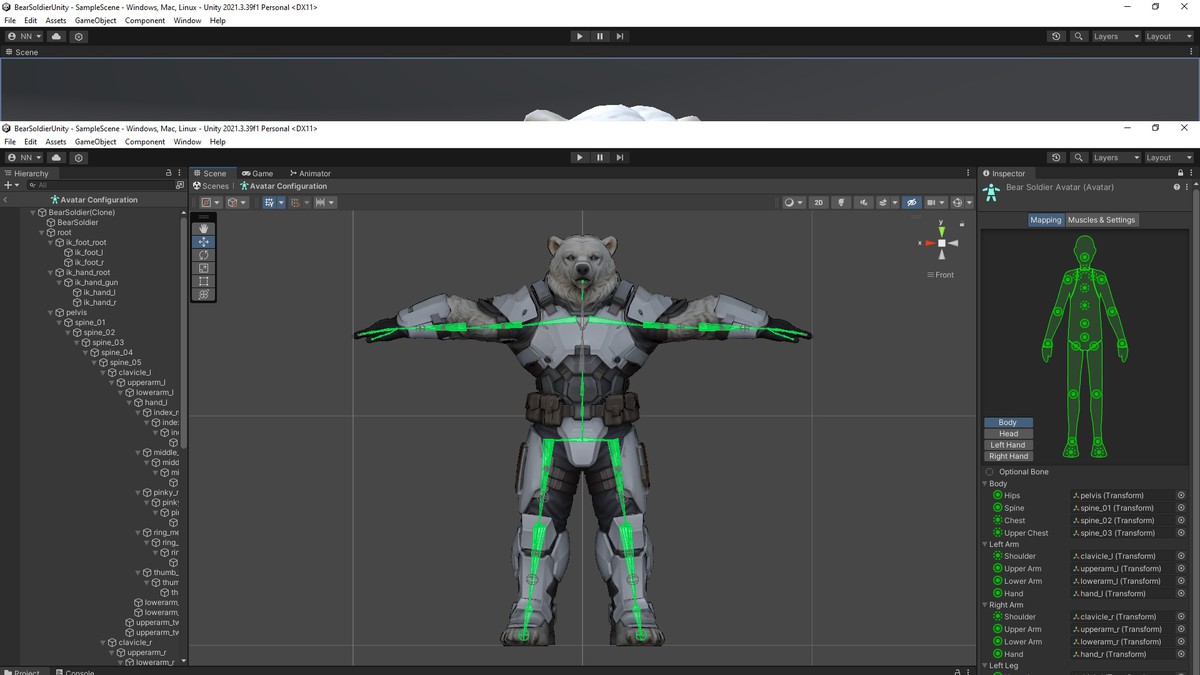Select the View (hand) tool in Scene overlay
Viewport: 1200px width, 675px height.
tap(204, 229)
